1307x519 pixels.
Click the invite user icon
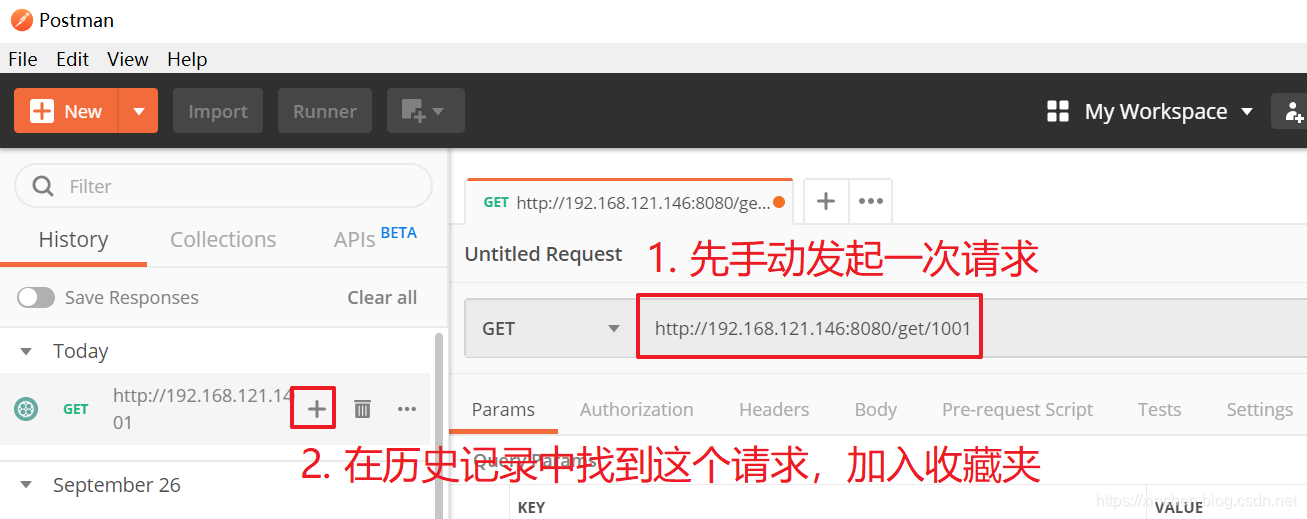tap(1292, 111)
